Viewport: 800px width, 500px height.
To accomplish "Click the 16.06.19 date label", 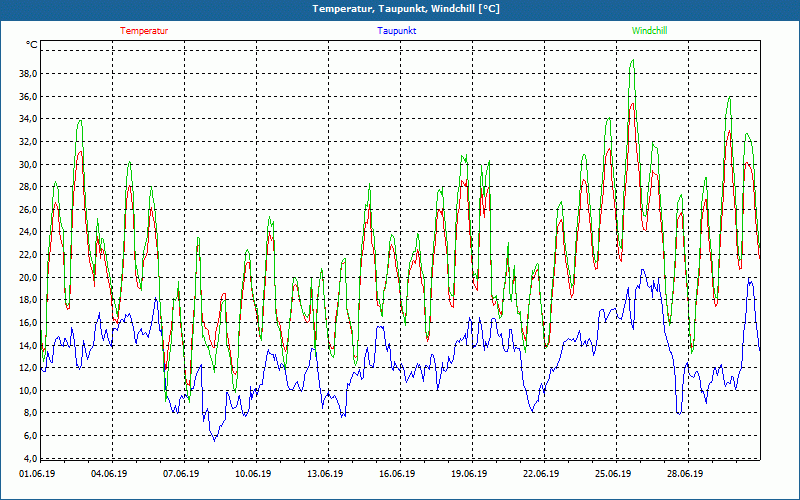I will [397, 473].
